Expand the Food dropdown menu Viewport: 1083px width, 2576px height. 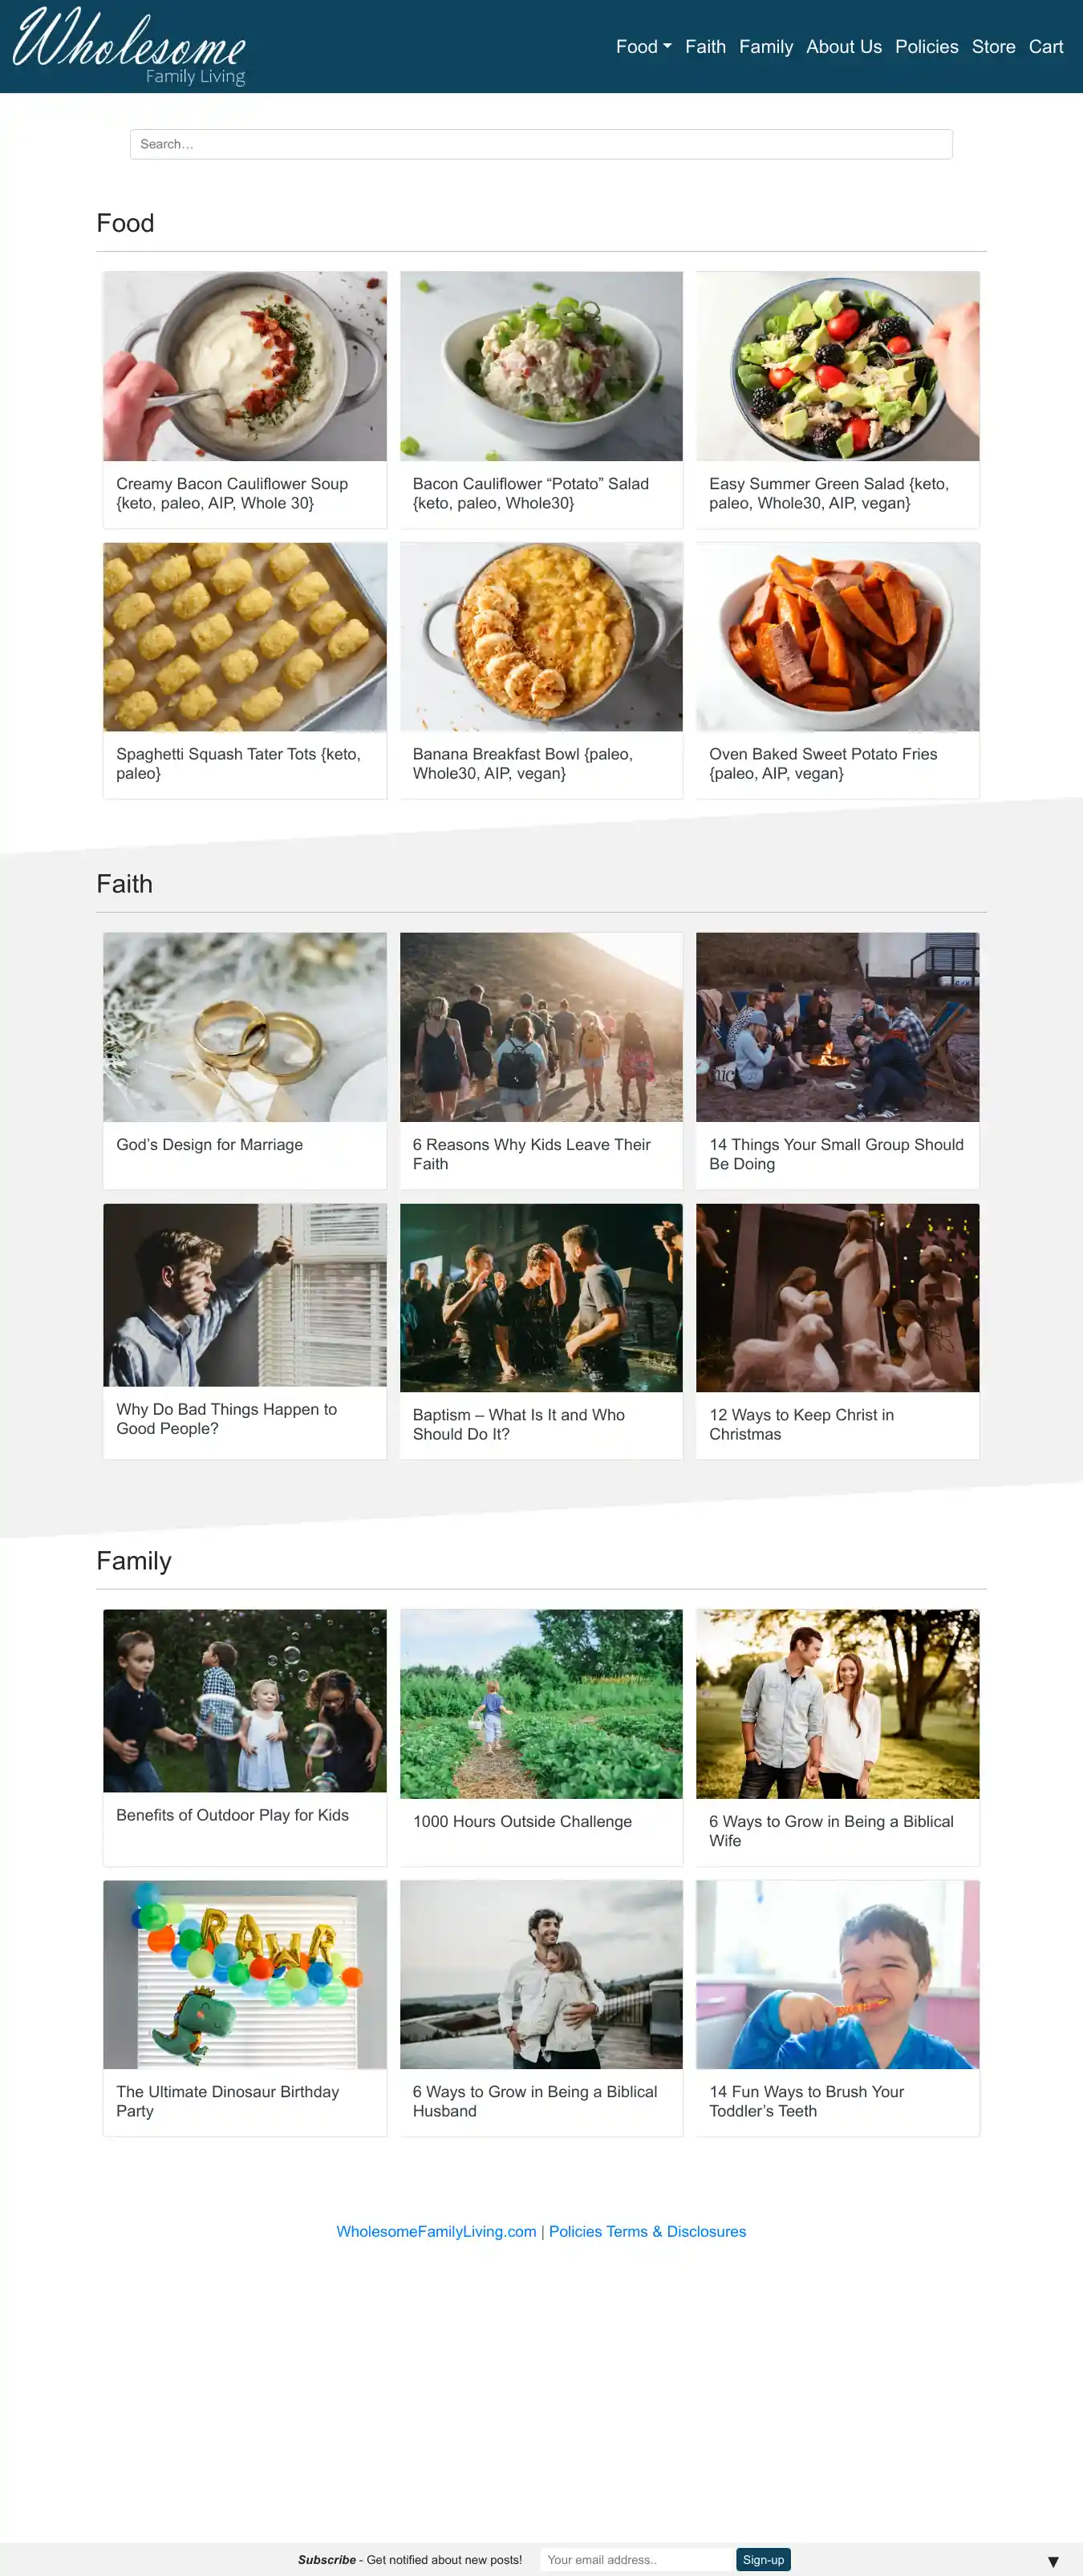643,47
